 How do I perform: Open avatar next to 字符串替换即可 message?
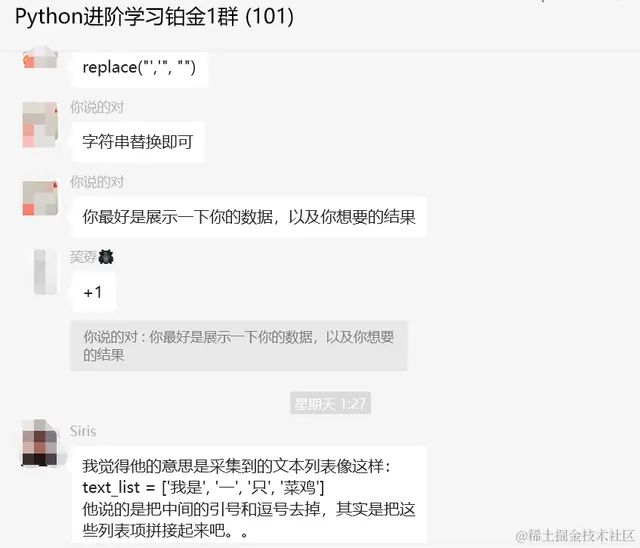tap(40, 124)
